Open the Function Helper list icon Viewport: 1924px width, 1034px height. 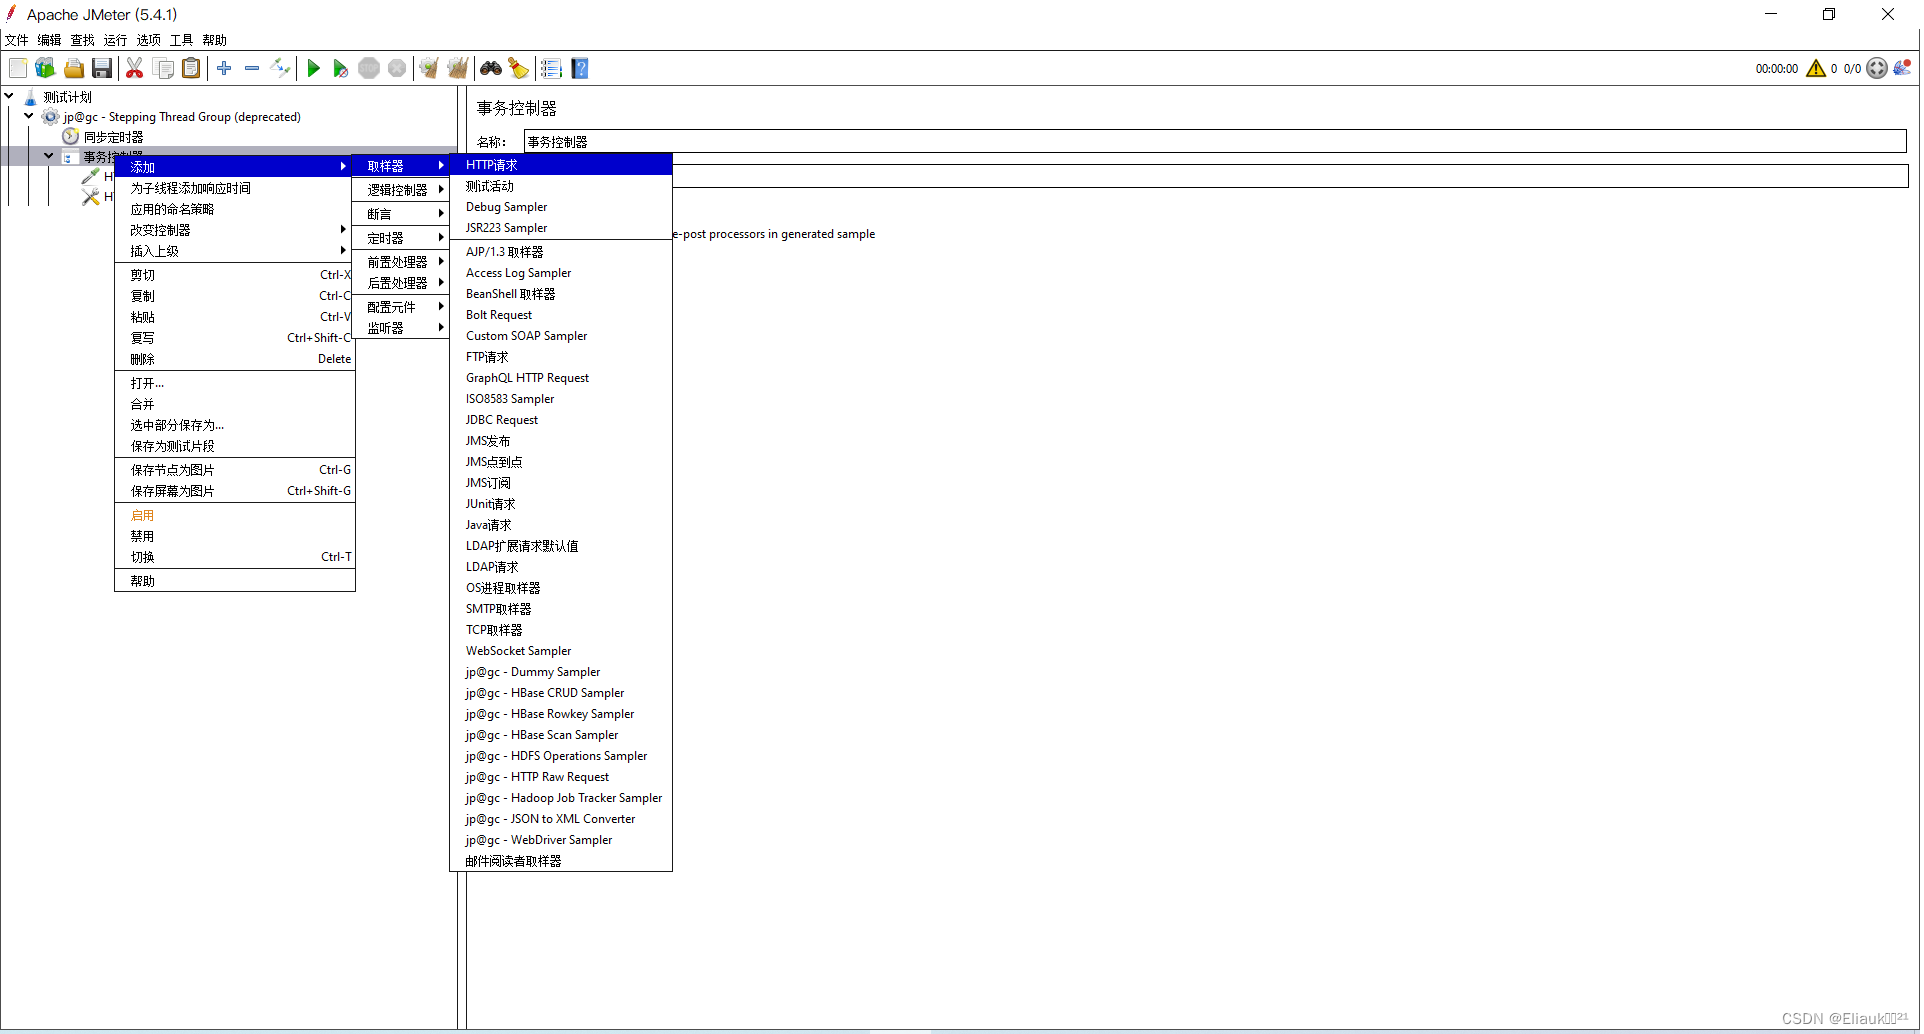[551, 68]
